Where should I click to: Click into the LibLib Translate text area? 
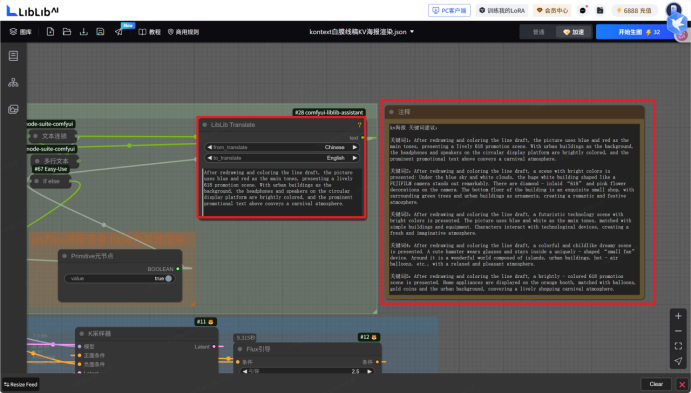point(282,192)
